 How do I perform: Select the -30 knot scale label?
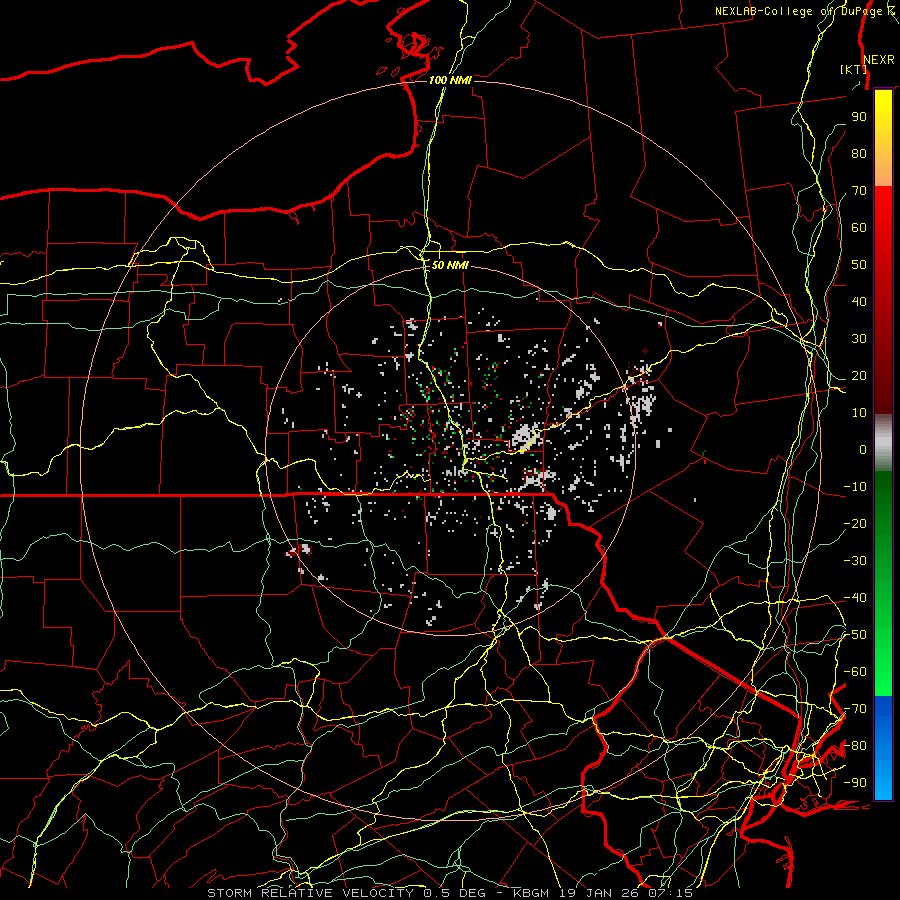coord(855,561)
